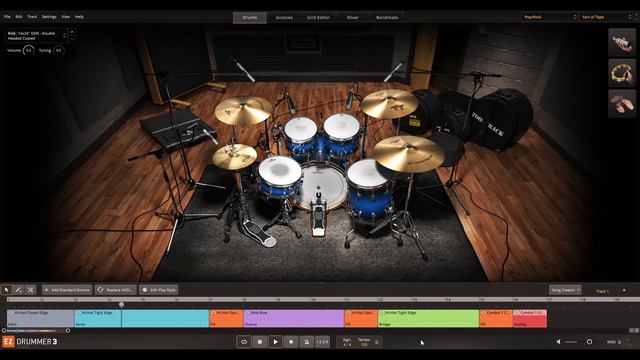Switch to the Grooves tab

pyautogui.click(x=284, y=18)
